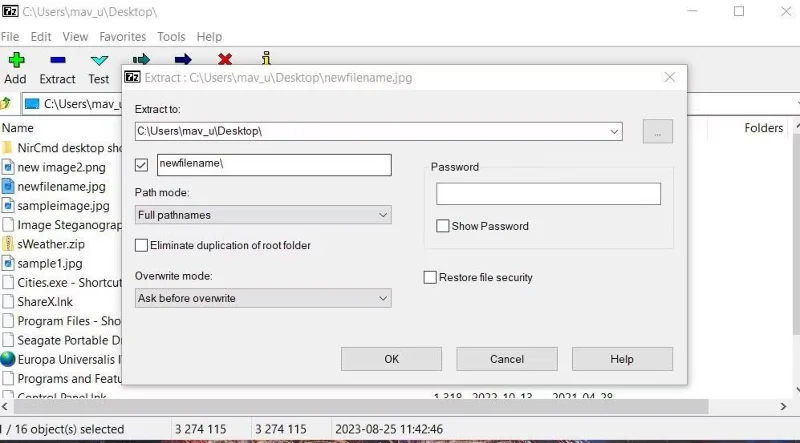Open the Favorites menu
The image size is (800, 443).
[122, 37]
